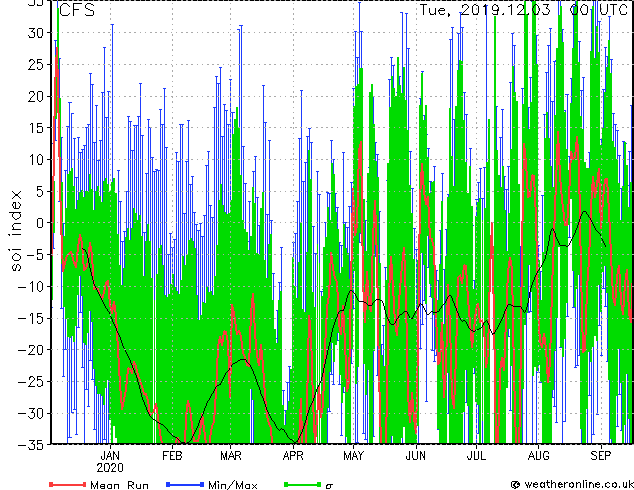Click the 25 y-axis tick value
Viewport: 634px width, 490px height.
[35, 64]
